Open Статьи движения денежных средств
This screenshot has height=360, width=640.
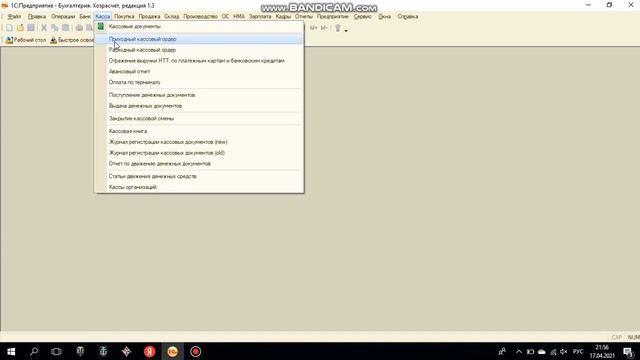(199, 176)
